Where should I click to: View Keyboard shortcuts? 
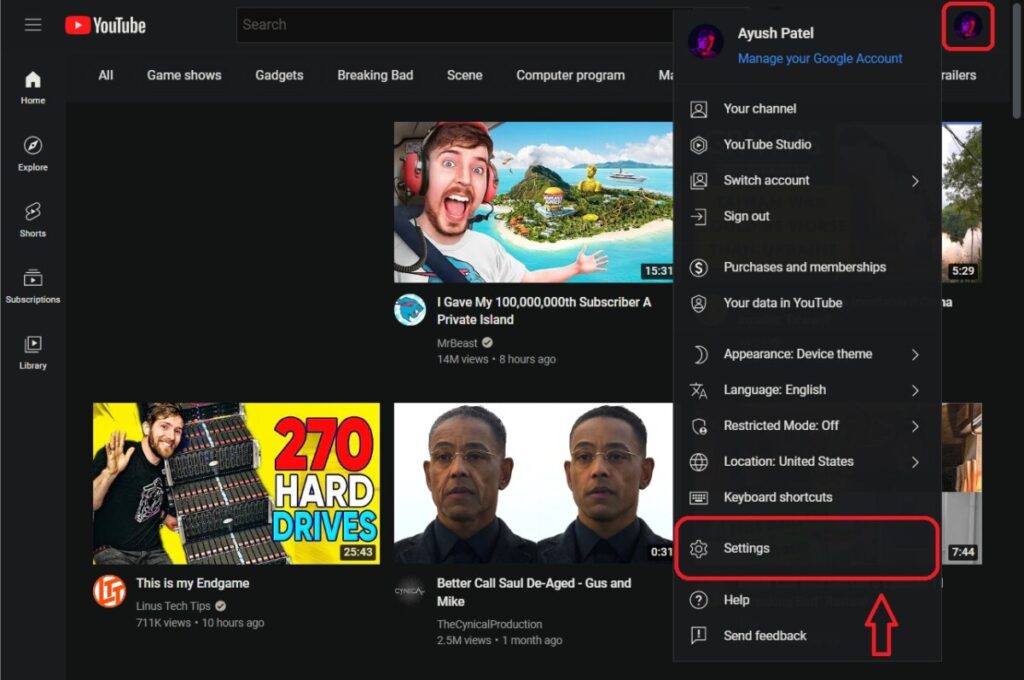tap(779, 497)
